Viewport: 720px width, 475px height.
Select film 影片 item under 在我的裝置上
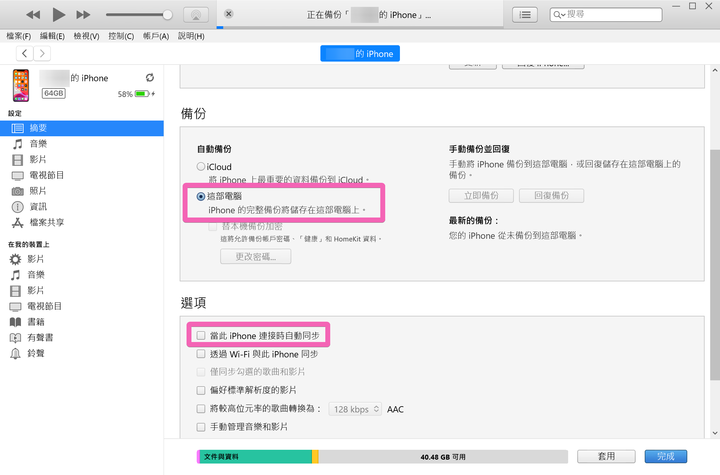pyautogui.click(x=82, y=290)
